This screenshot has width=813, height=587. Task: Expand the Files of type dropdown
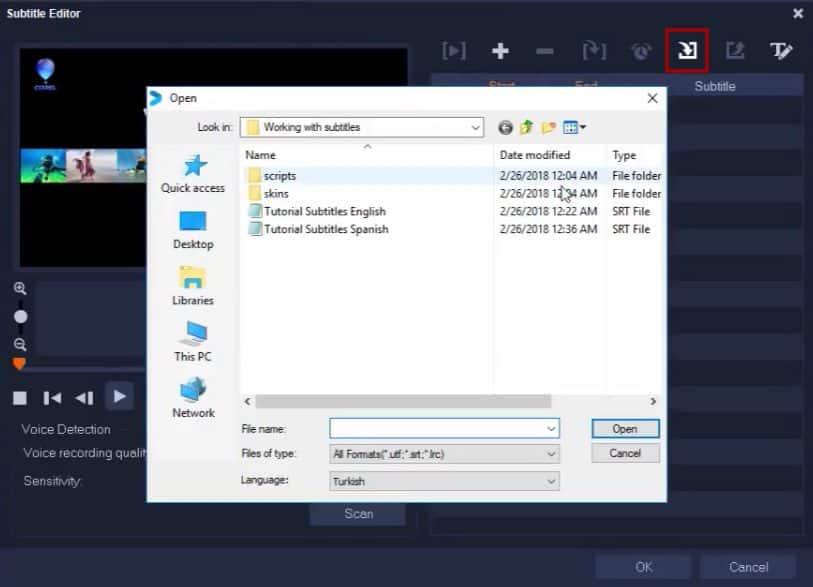pyautogui.click(x=551, y=453)
